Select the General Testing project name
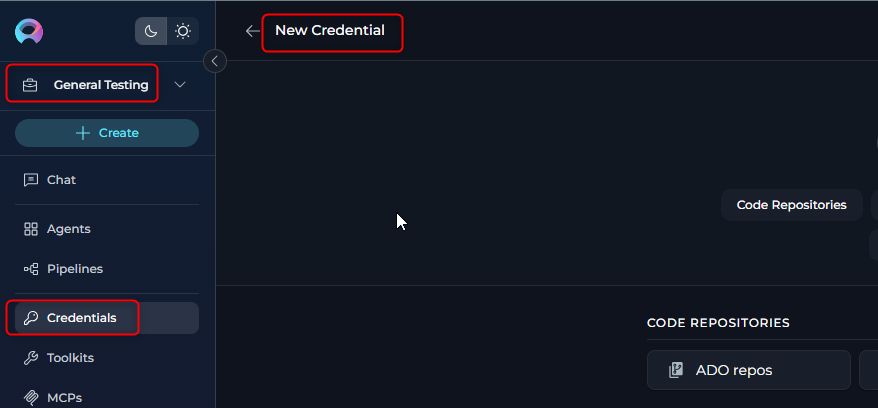The height and width of the screenshot is (408, 878). click(x=101, y=85)
